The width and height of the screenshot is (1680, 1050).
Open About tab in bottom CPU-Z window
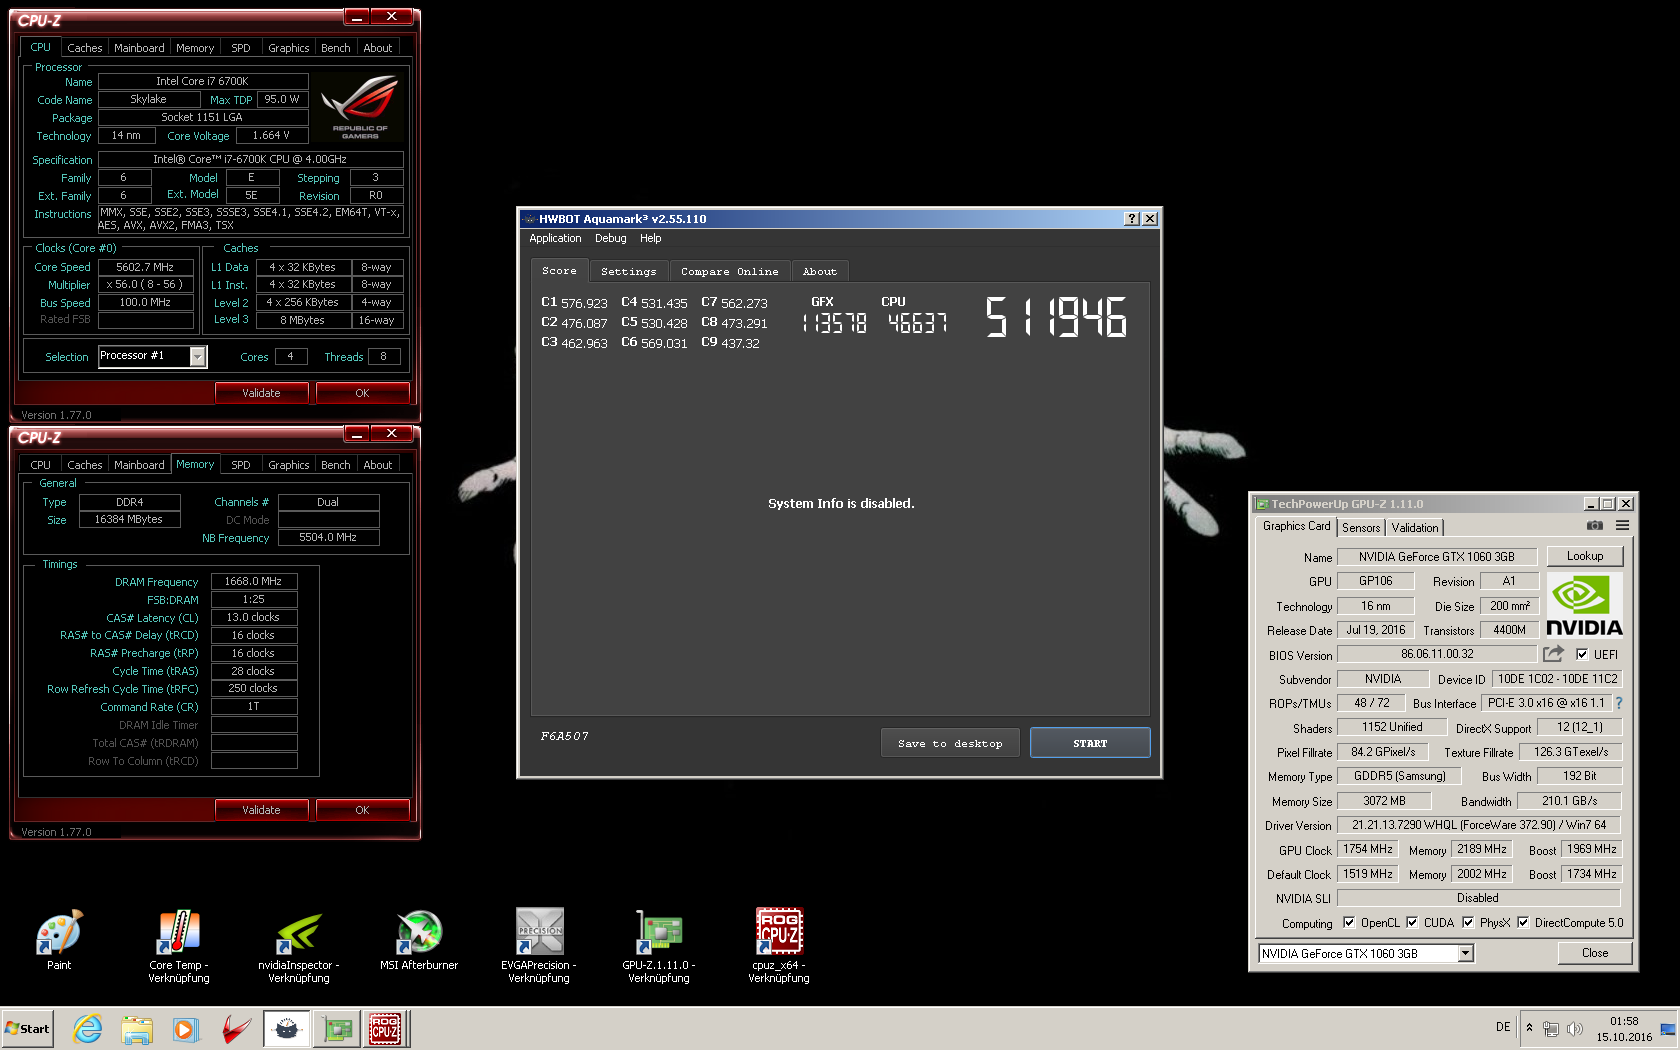click(378, 465)
